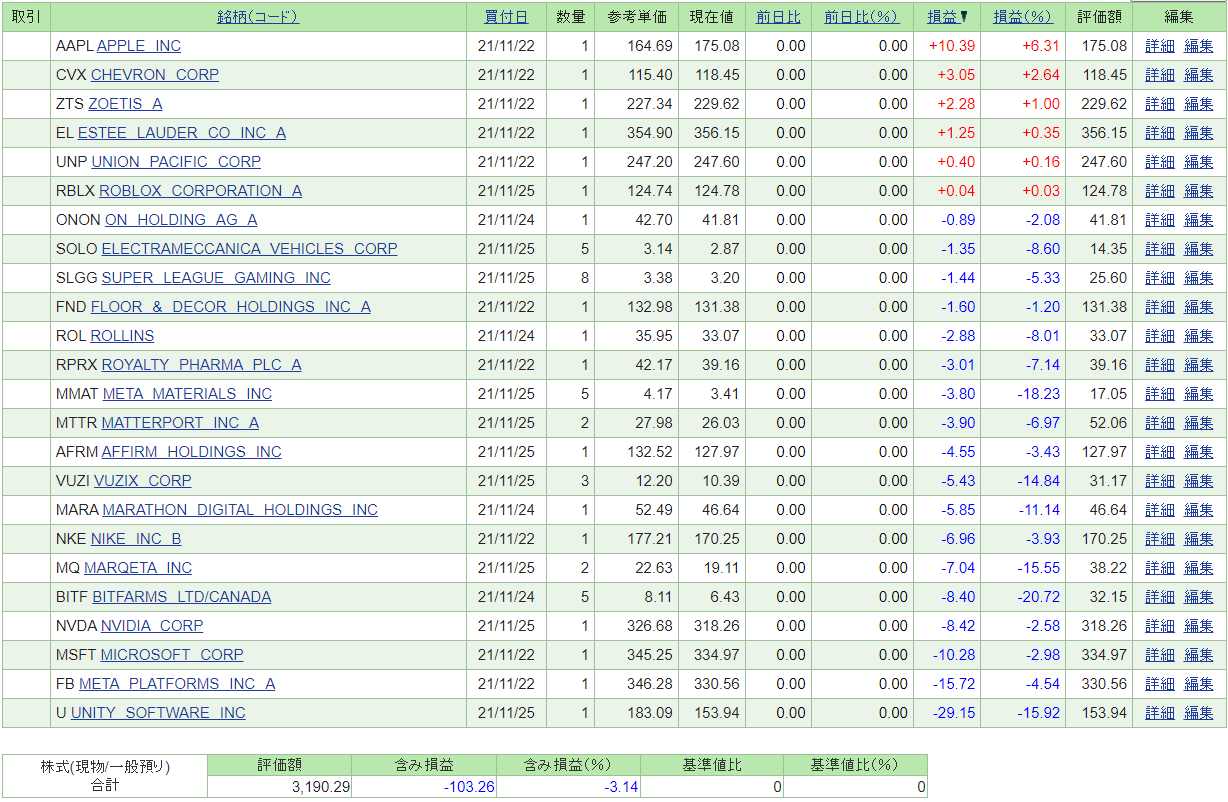Sort table by 買付日 column header
The image size is (1228, 802).
[x=506, y=17]
